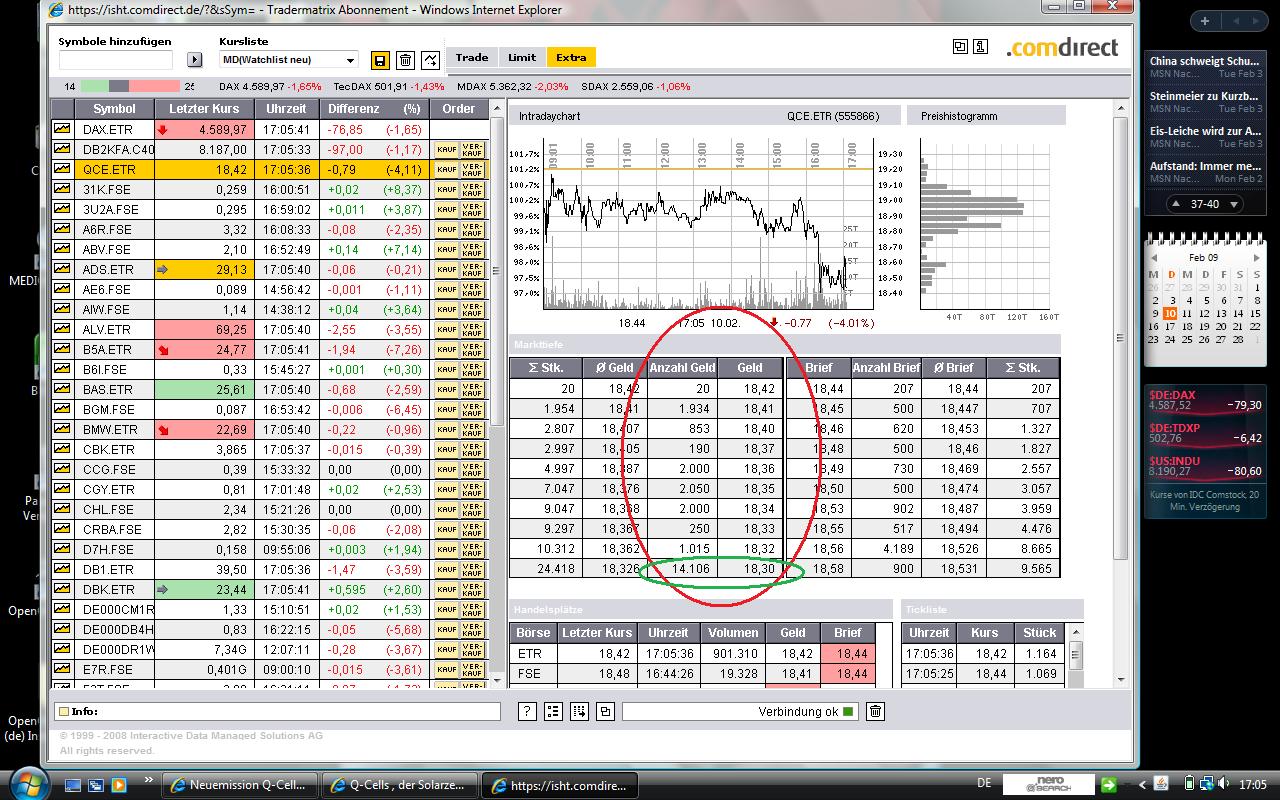
Task: Open the chart icon next to the trash
Action: (x=430, y=60)
